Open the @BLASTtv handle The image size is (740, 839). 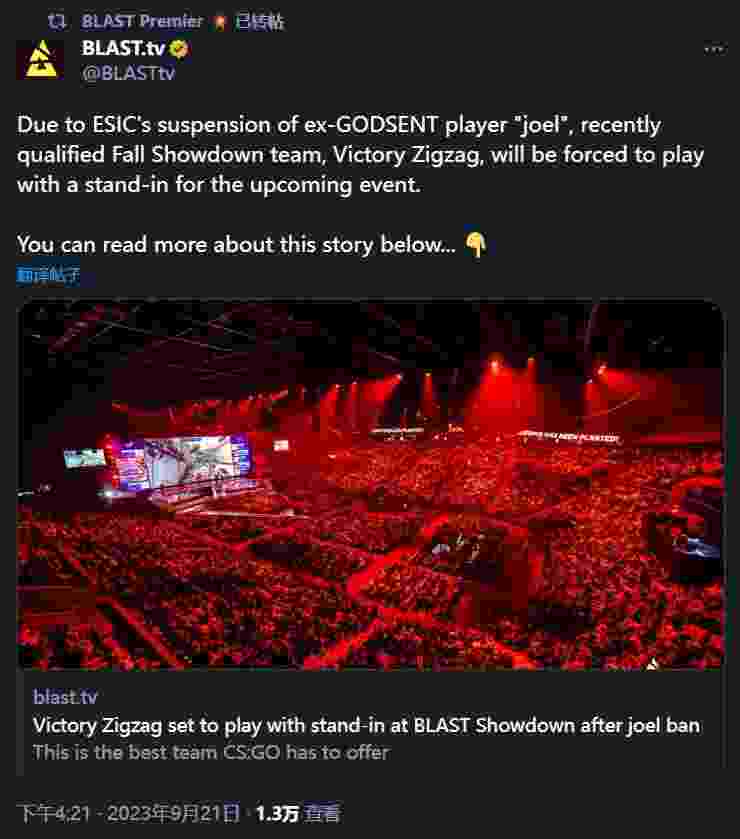128,73
